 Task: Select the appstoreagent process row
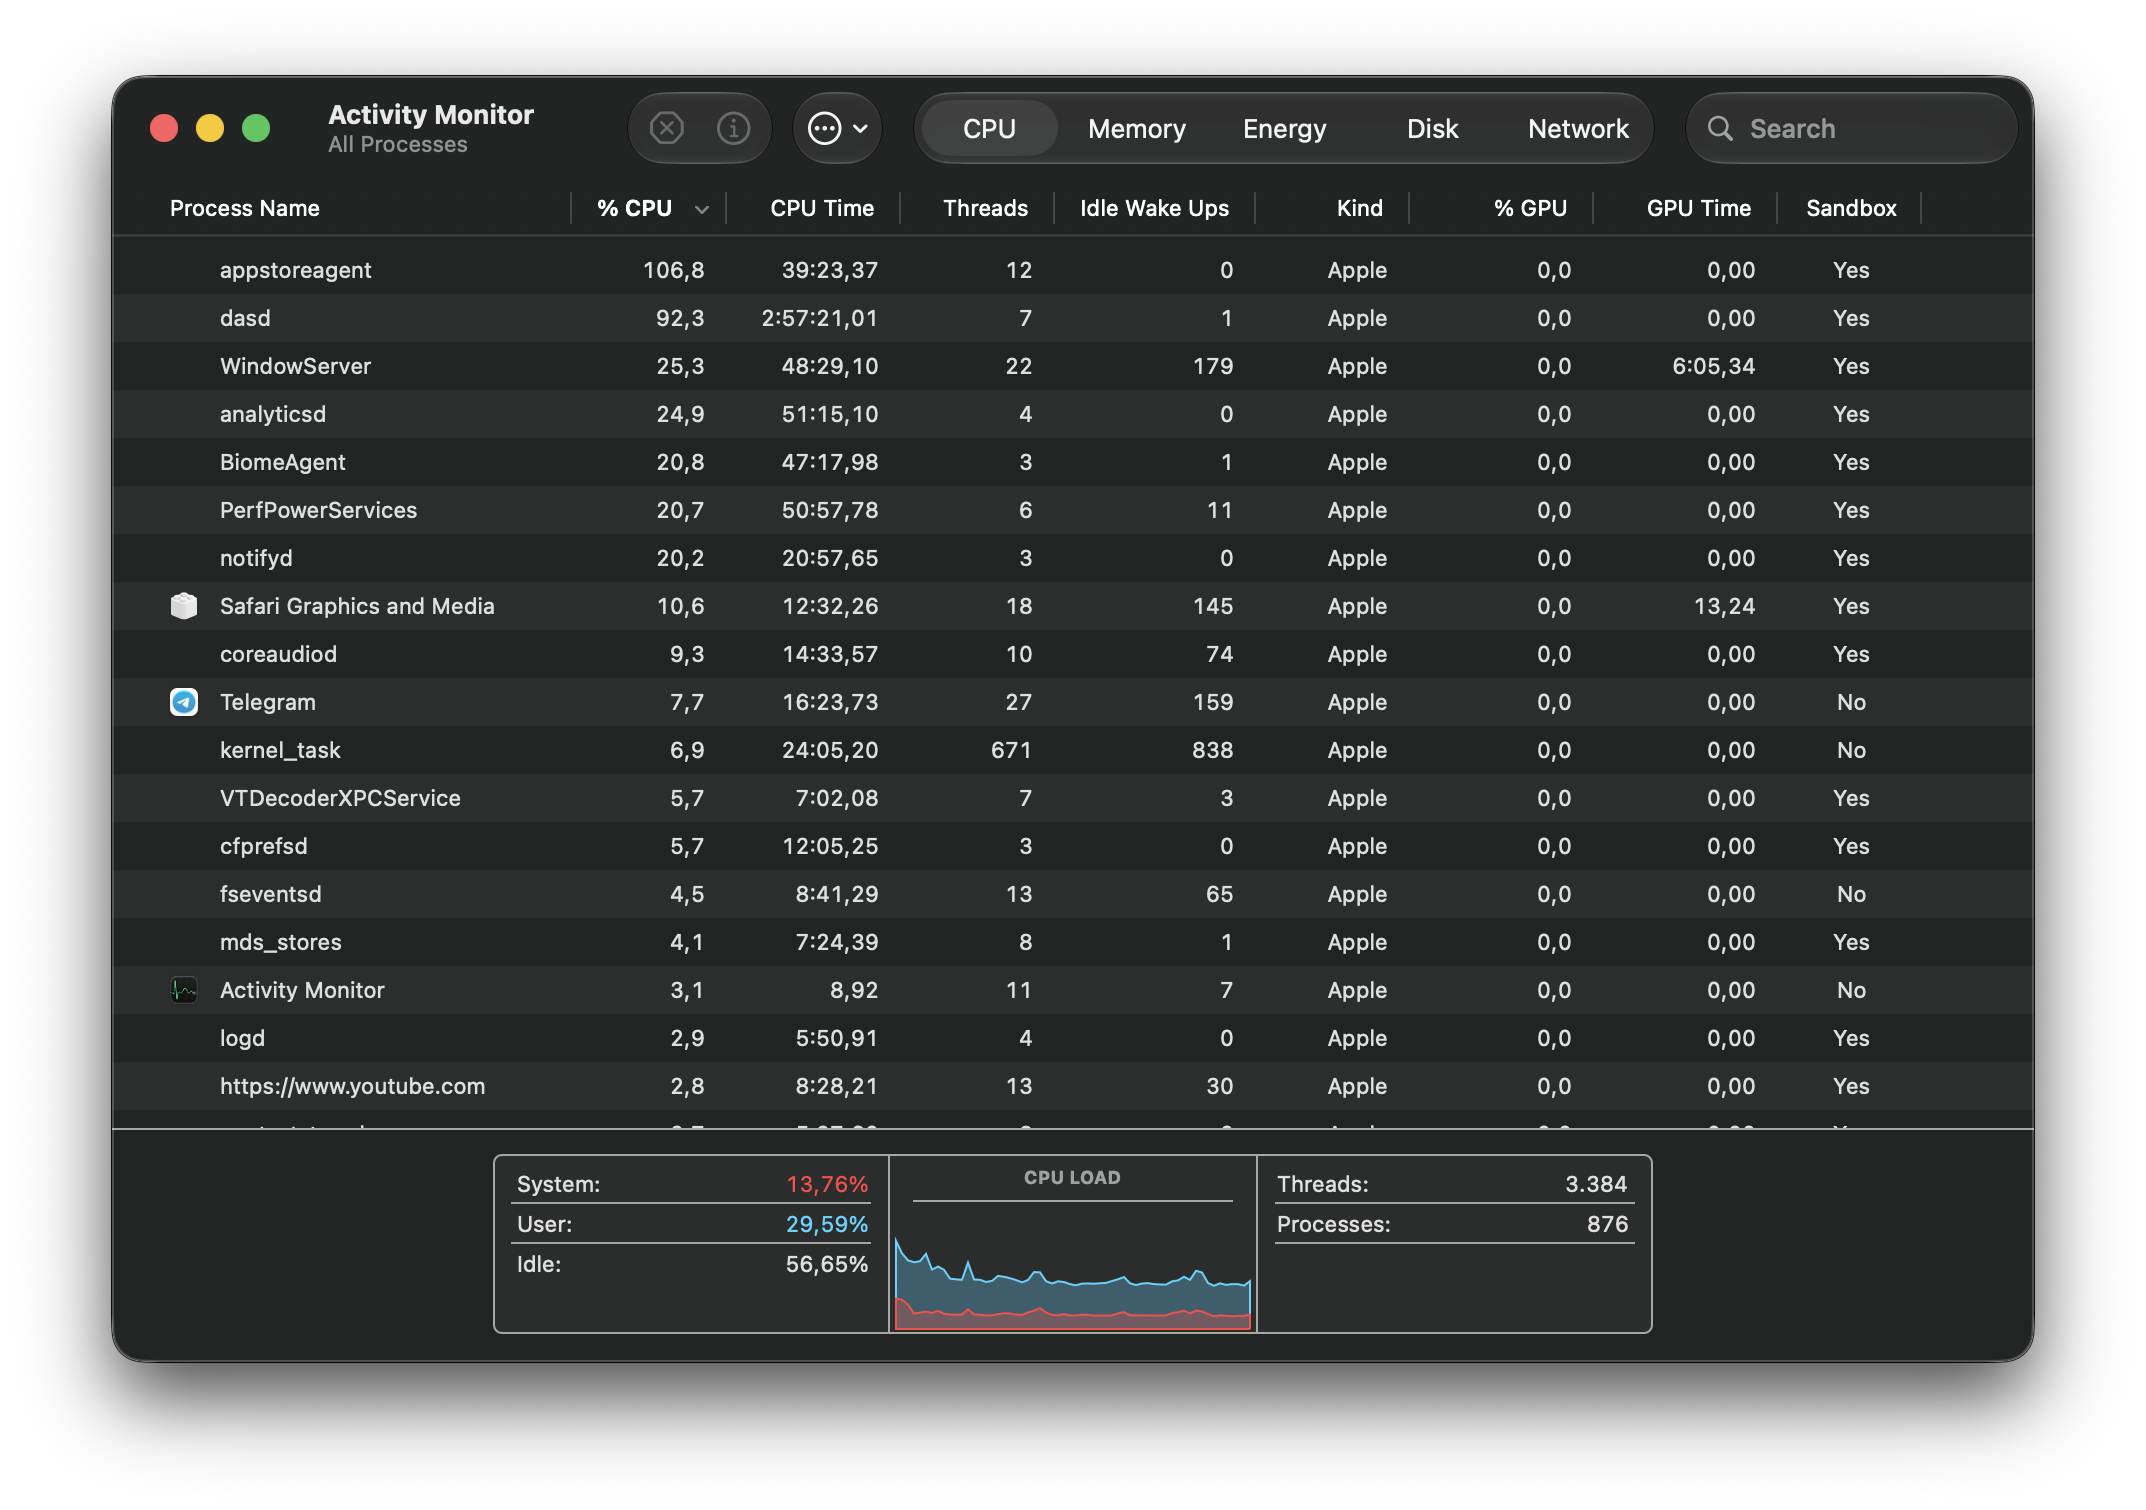[1073, 270]
